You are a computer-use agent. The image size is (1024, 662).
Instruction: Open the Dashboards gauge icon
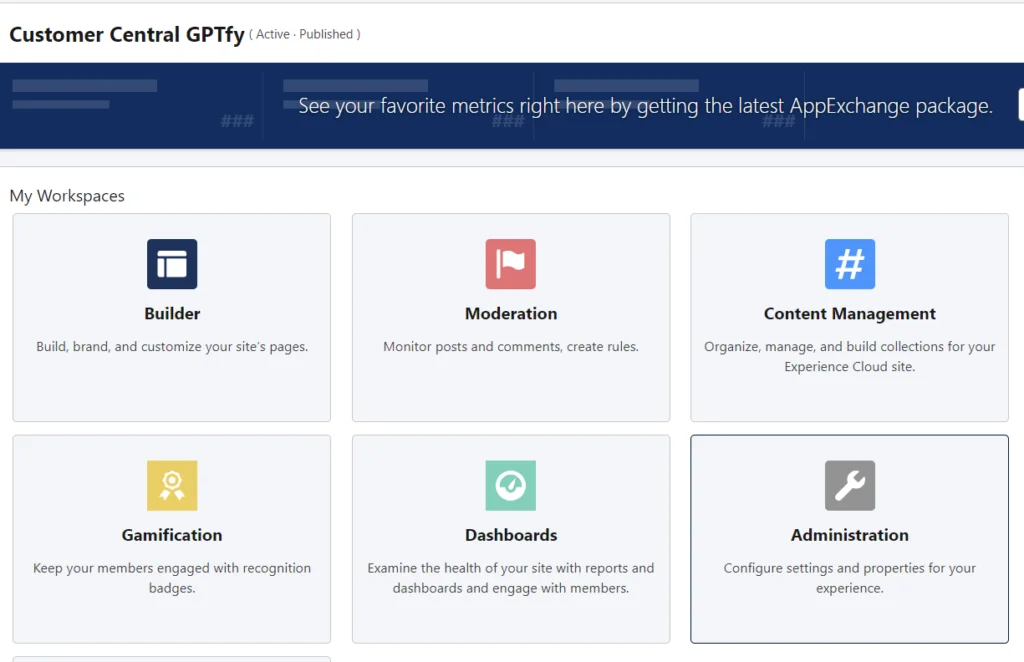click(x=511, y=486)
